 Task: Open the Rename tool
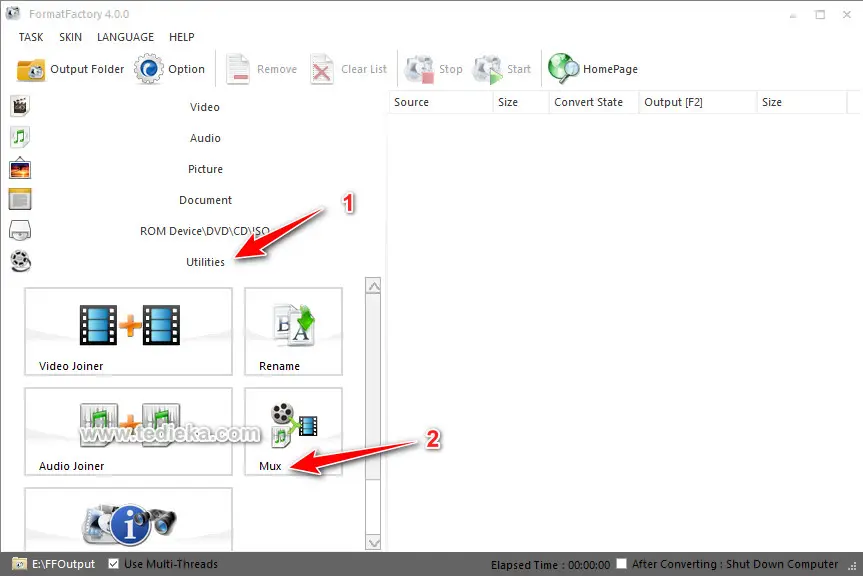293,332
